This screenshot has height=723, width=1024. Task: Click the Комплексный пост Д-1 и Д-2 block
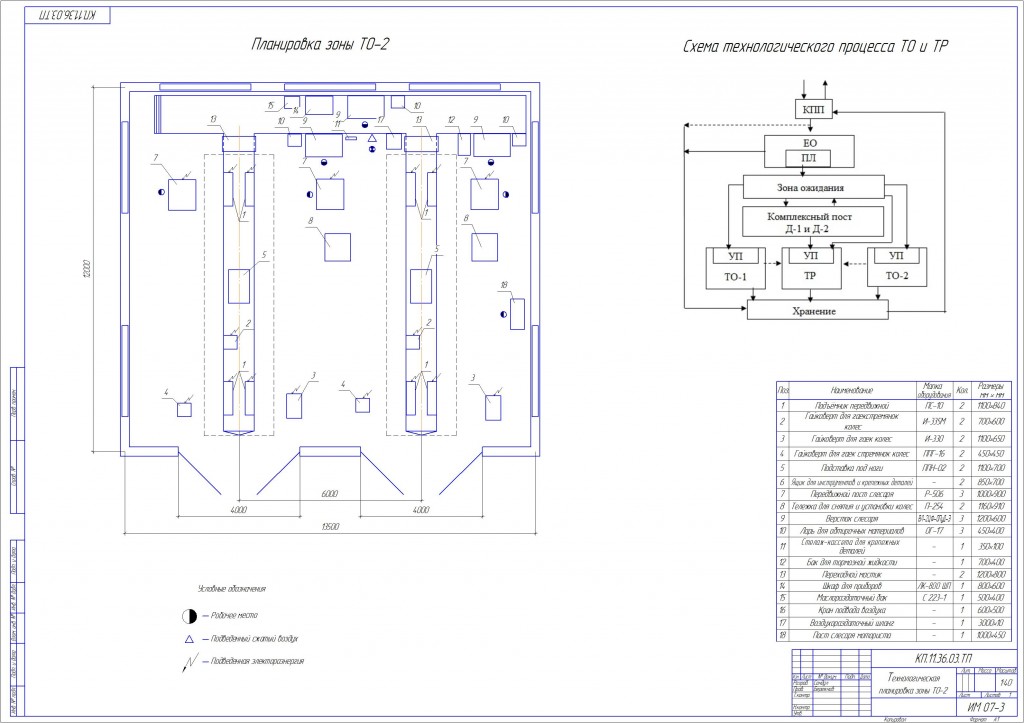click(813, 222)
